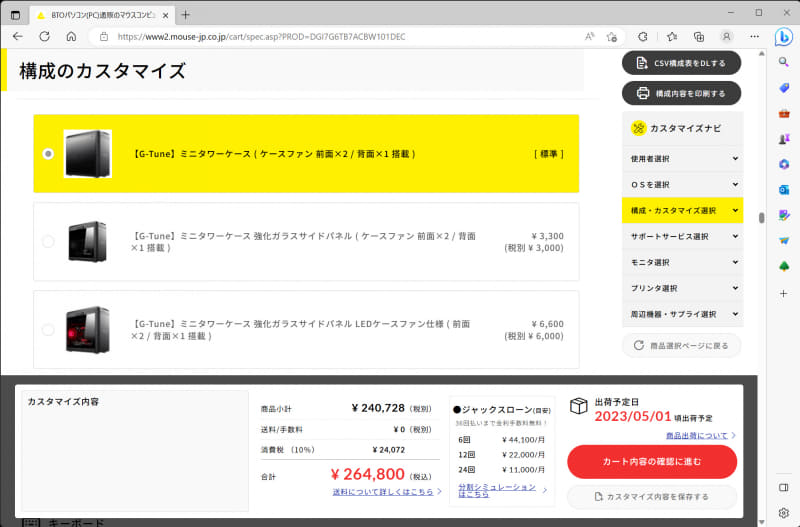The image size is (800, 527).
Task: Expand 構成・カスタマイズ選択 section
Action: (682, 210)
